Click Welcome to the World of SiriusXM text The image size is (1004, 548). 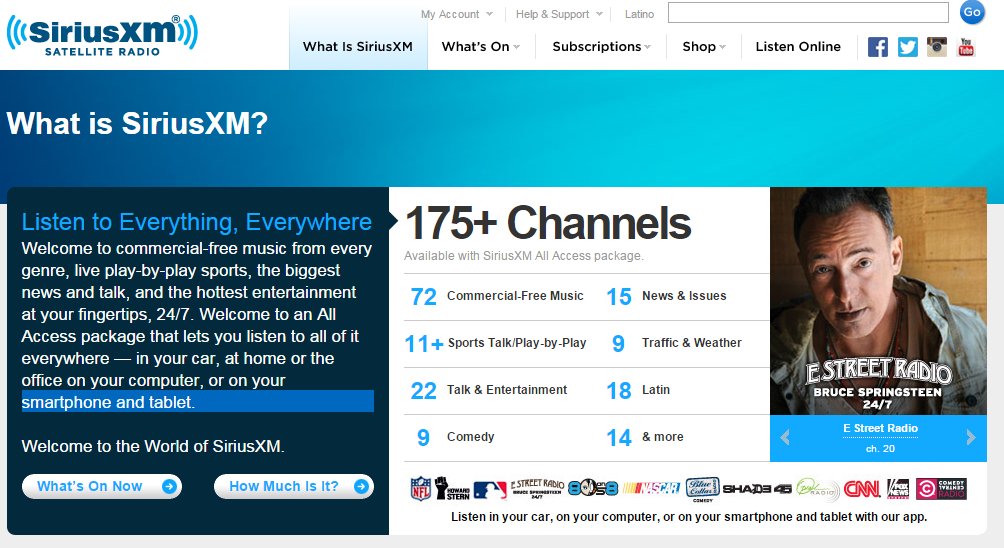pyautogui.click(x=153, y=446)
